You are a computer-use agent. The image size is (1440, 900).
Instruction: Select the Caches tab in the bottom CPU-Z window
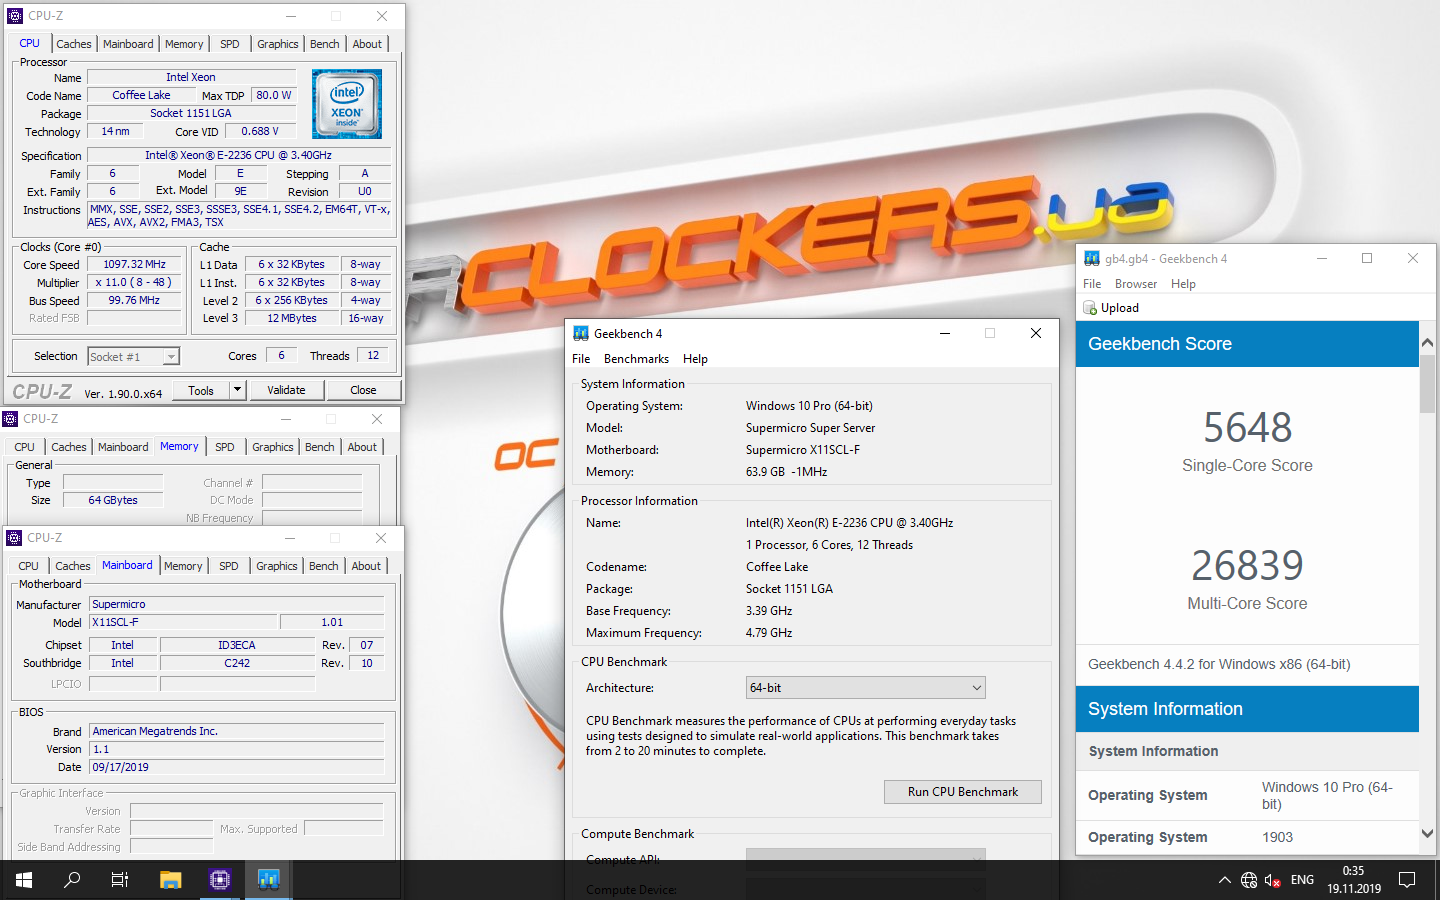[x=73, y=566]
